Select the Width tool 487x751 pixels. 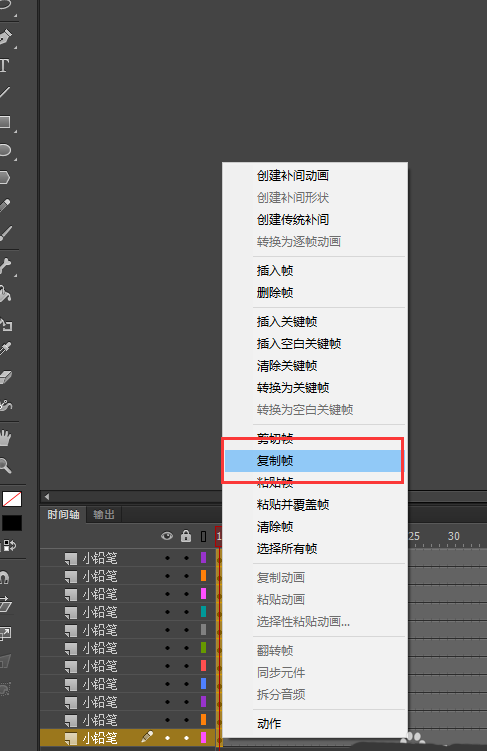pos(6,405)
